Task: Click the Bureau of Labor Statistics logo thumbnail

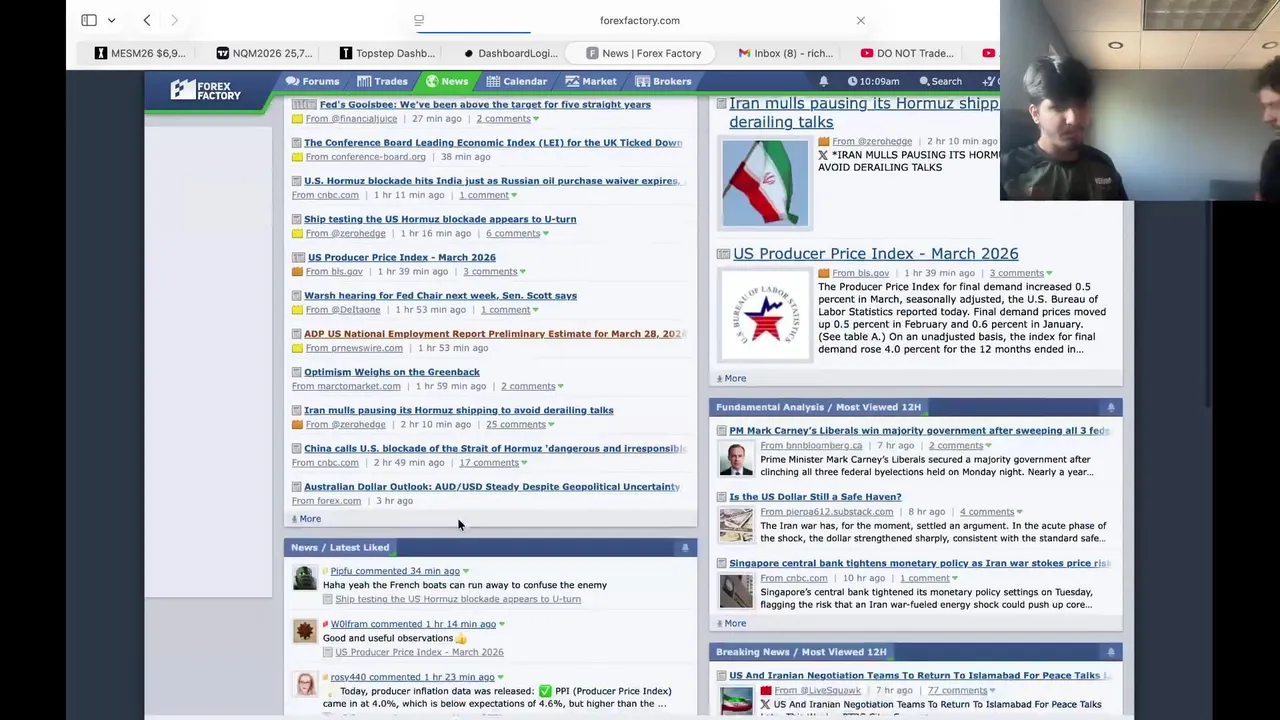Action: click(x=765, y=316)
